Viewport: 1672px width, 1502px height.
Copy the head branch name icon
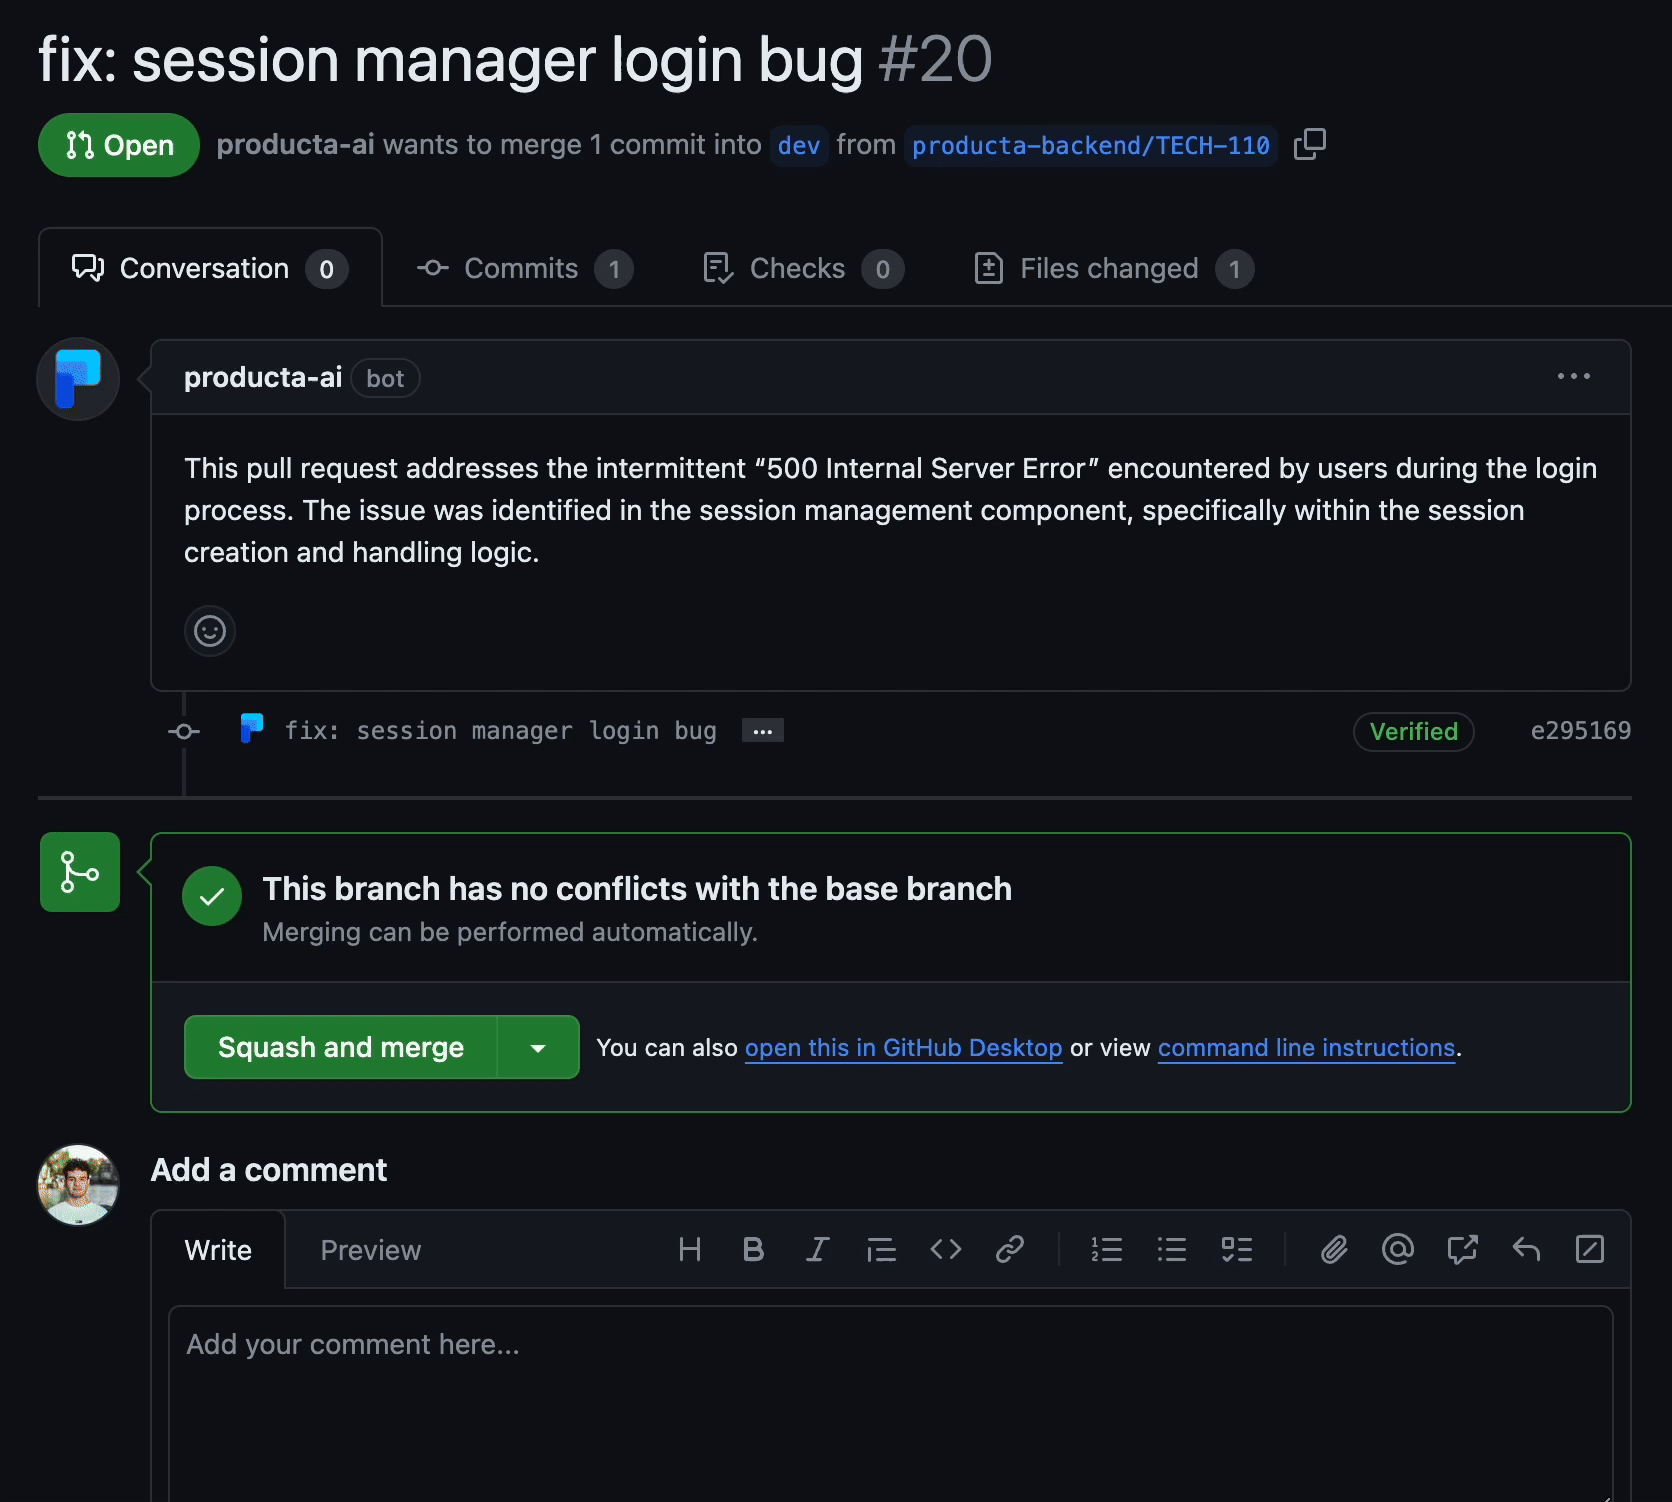[1309, 145]
